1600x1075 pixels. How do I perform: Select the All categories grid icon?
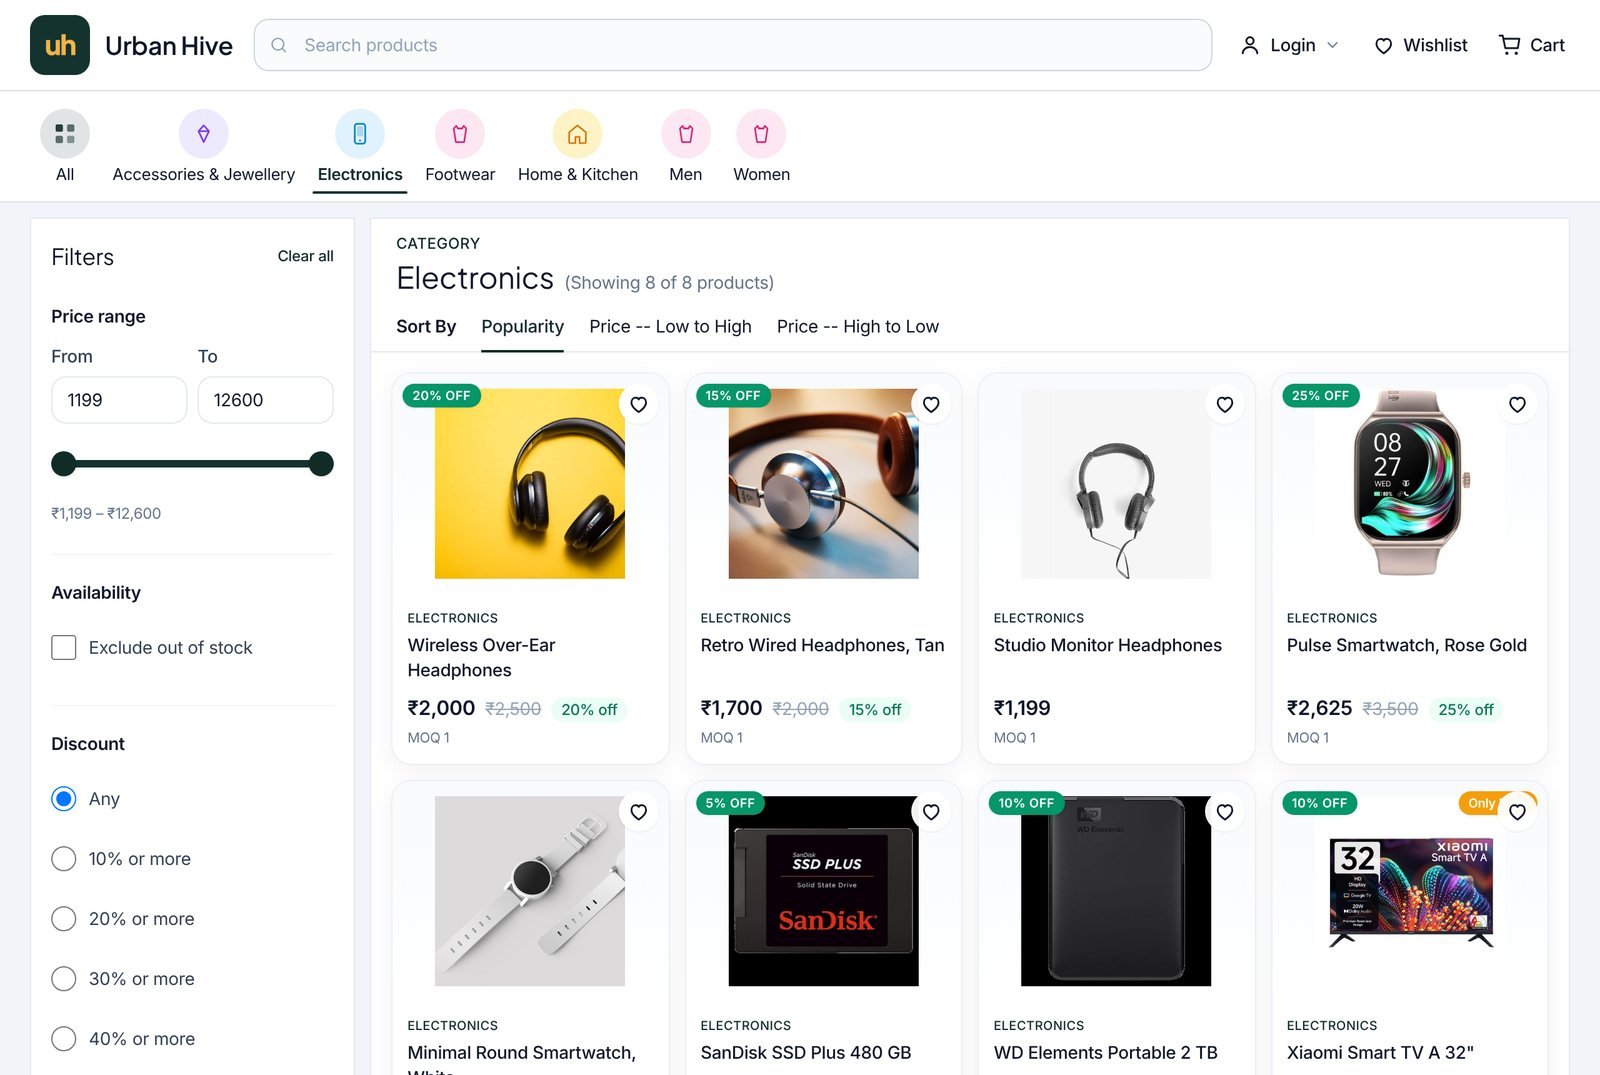(x=65, y=134)
